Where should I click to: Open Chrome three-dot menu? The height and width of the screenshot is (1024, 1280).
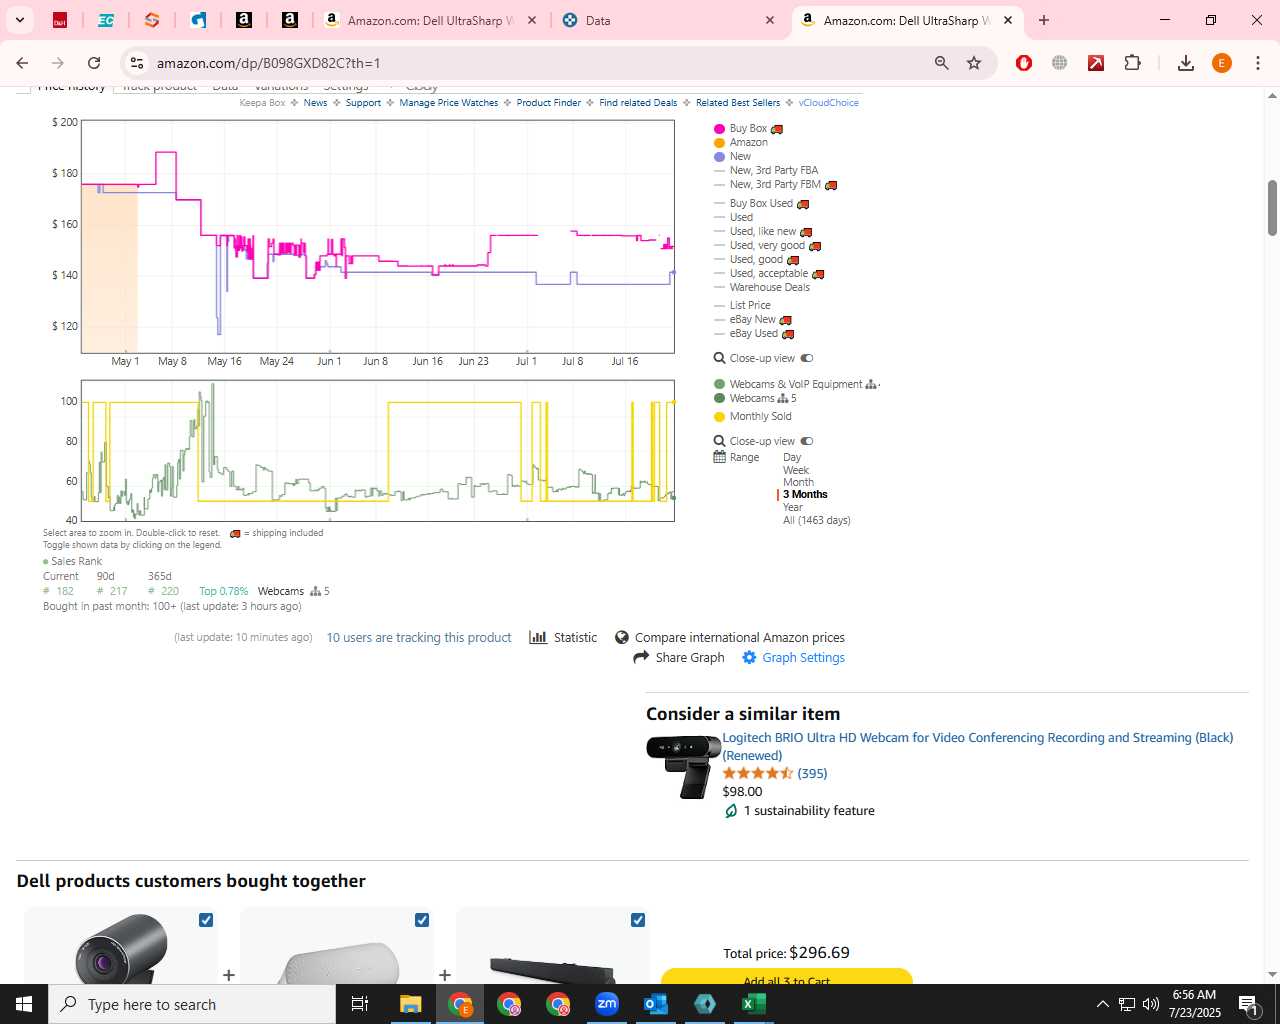[1258, 63]
